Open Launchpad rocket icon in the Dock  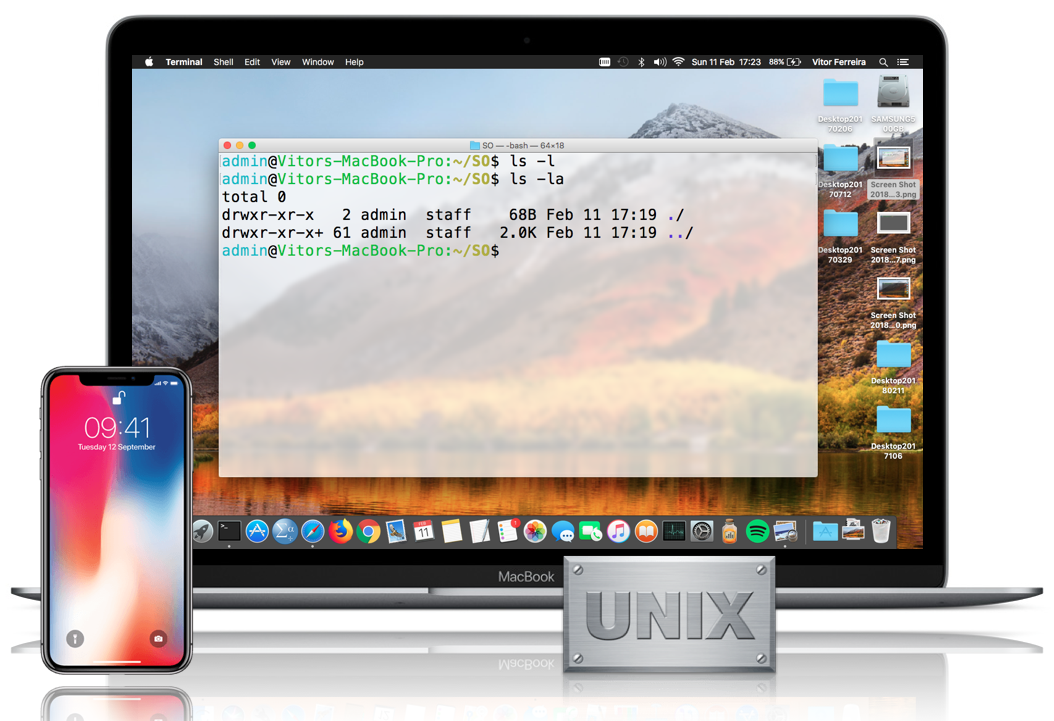pyautogui.click(x=202, y=532)
